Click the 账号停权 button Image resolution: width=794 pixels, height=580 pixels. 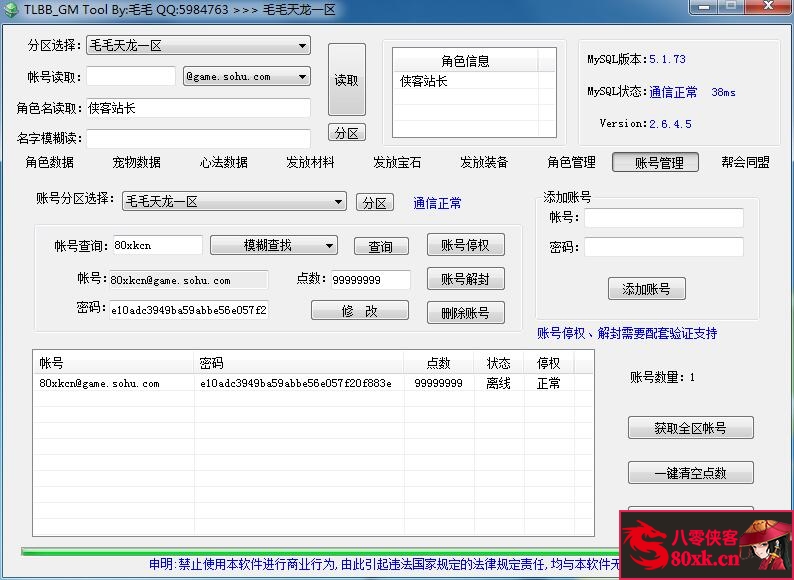[466, 245]
